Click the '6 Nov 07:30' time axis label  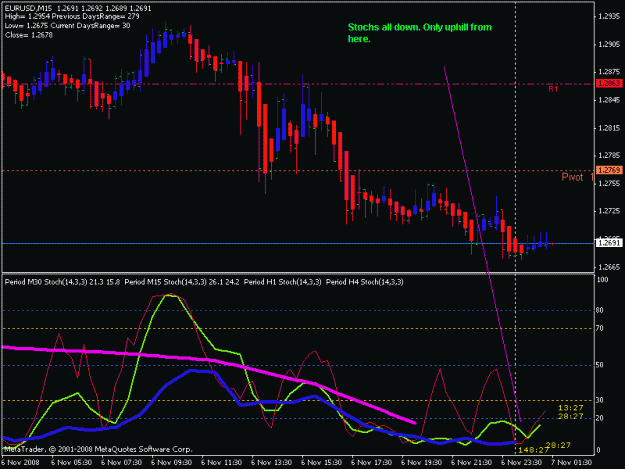pyautogui.click(x=122, y=463)
